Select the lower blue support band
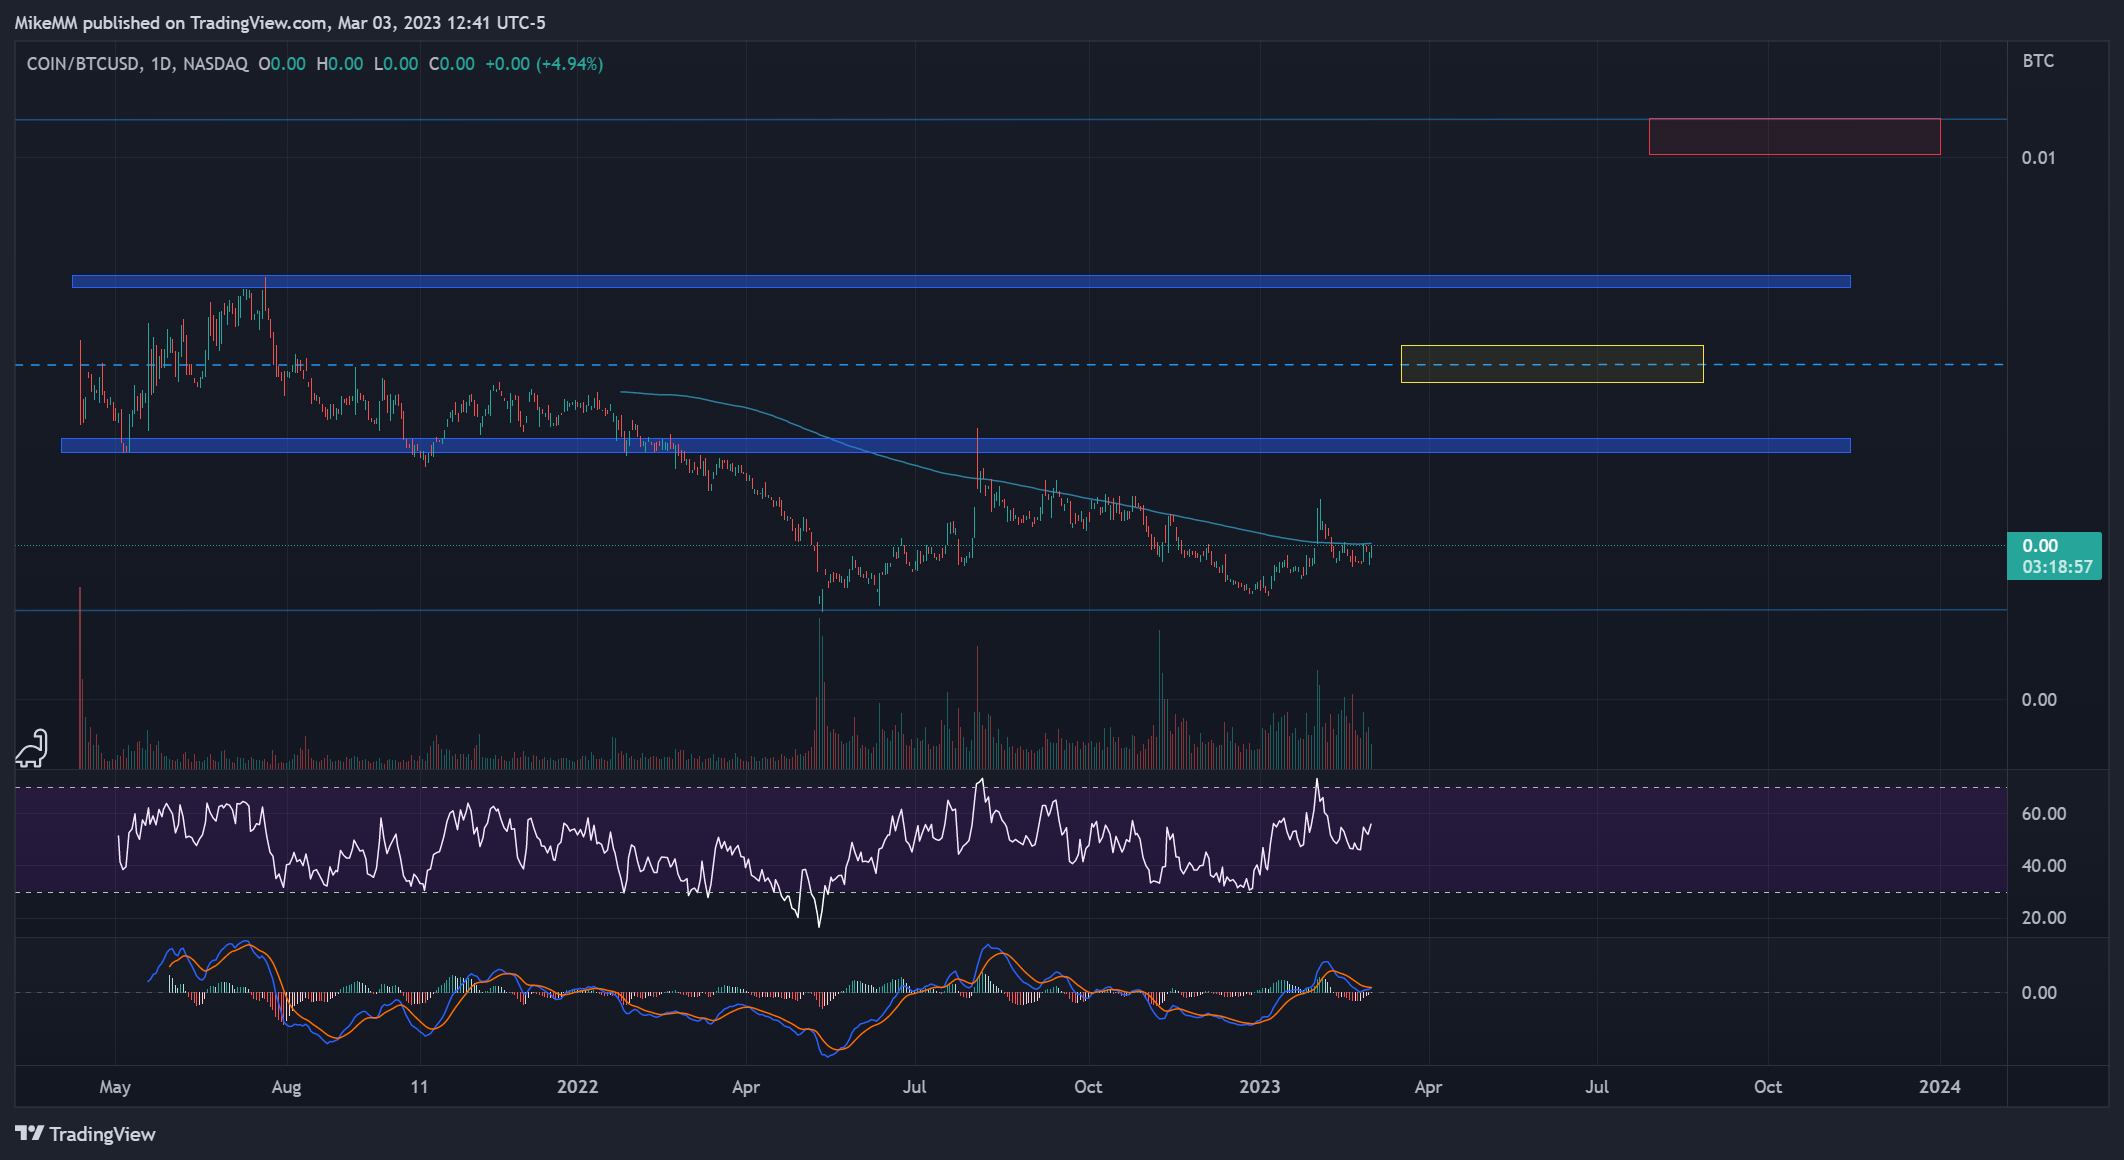Screen dimensions: 2124x1160 point(956,446)
